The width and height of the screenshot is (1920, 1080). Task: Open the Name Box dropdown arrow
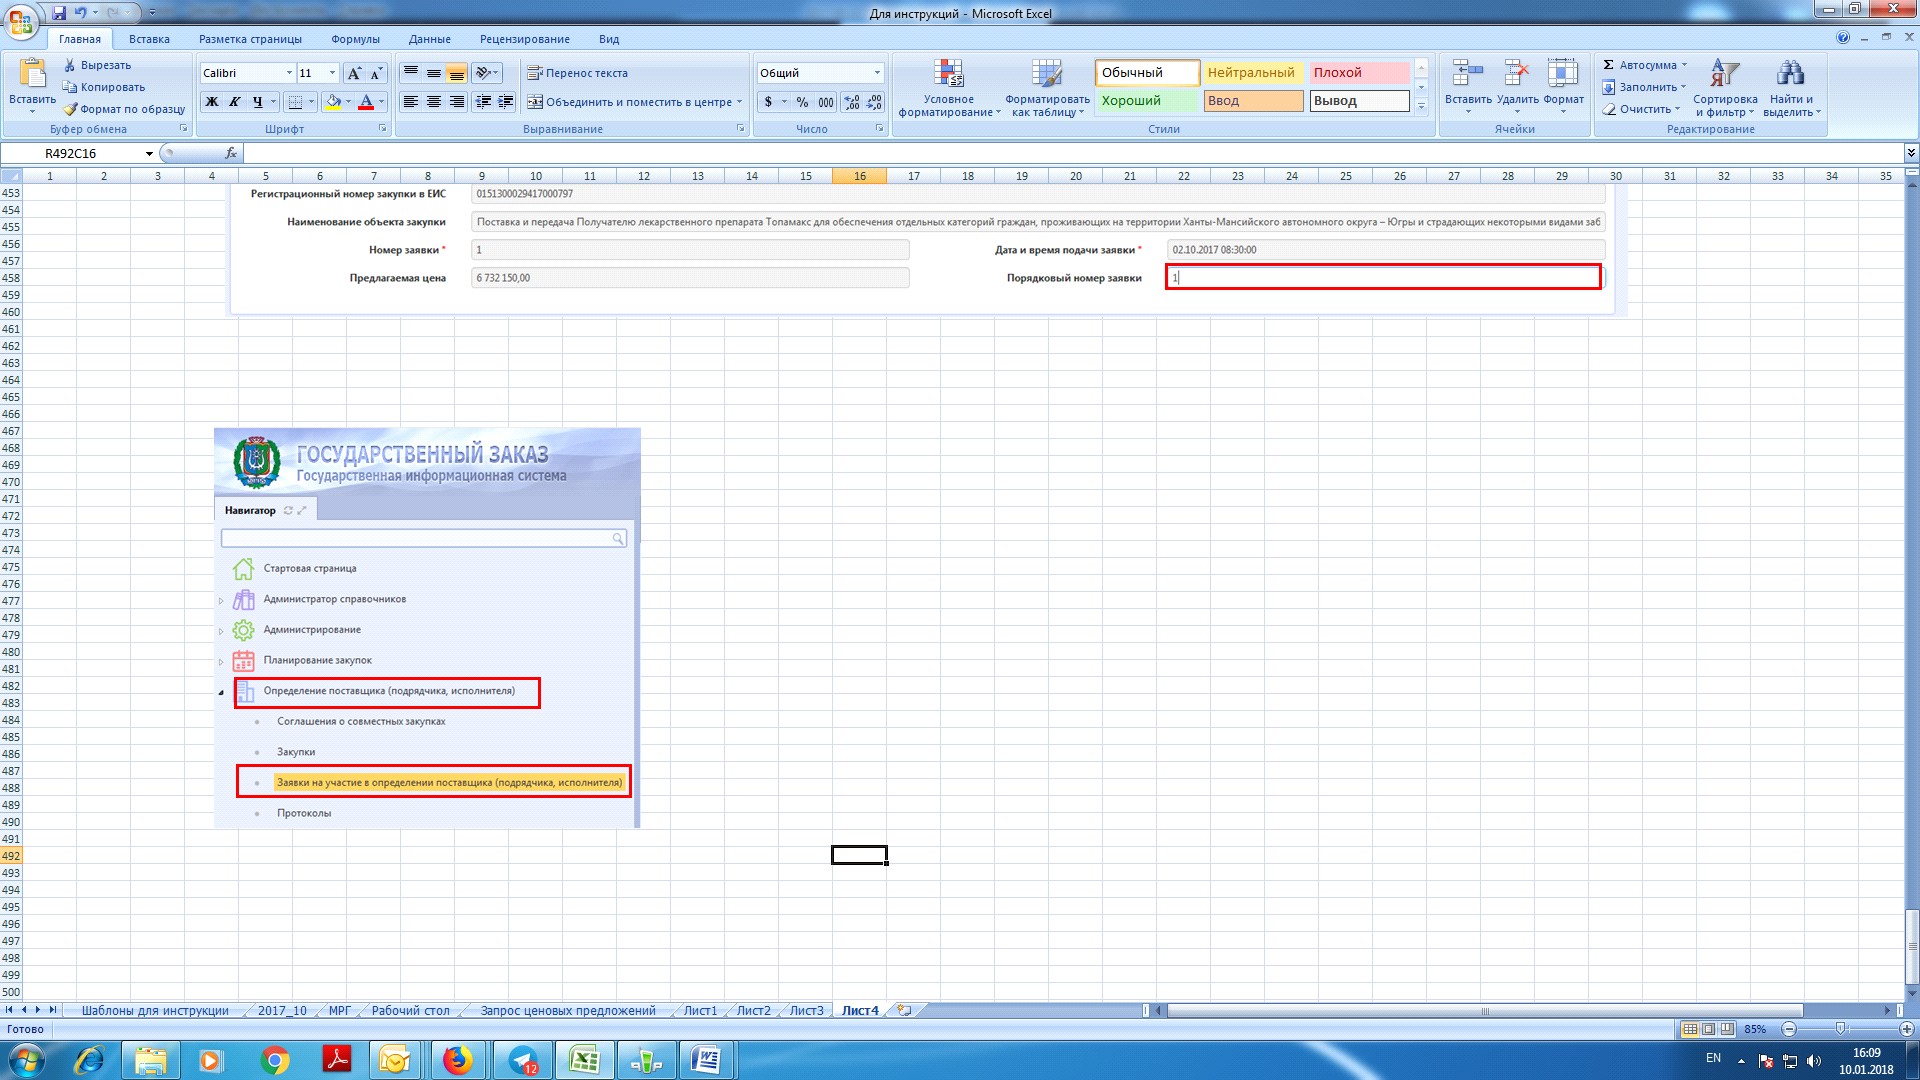pyautogui.click(x=149, y=154)
